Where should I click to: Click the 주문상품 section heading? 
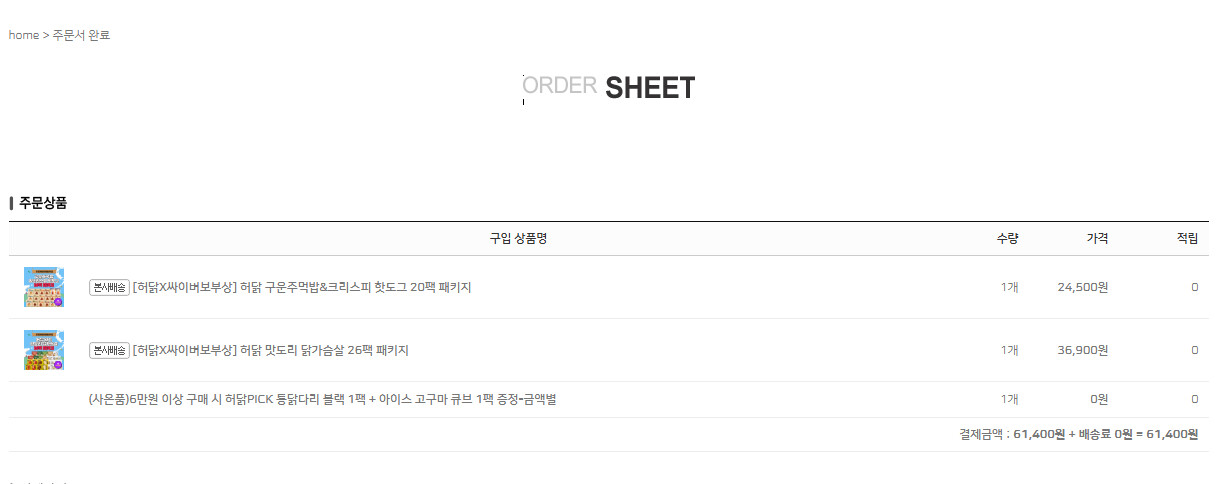[x=43, y=203]
